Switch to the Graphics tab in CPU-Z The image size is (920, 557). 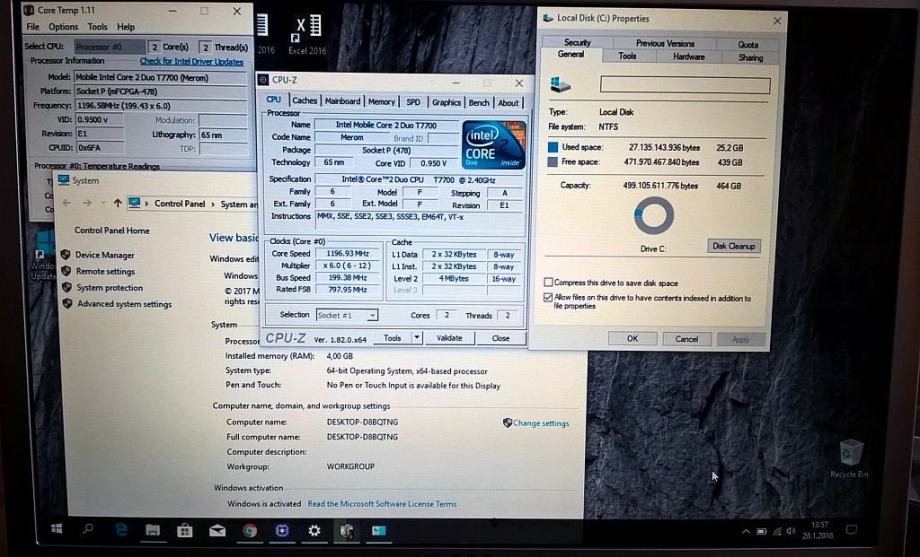[x=447, y=102]
